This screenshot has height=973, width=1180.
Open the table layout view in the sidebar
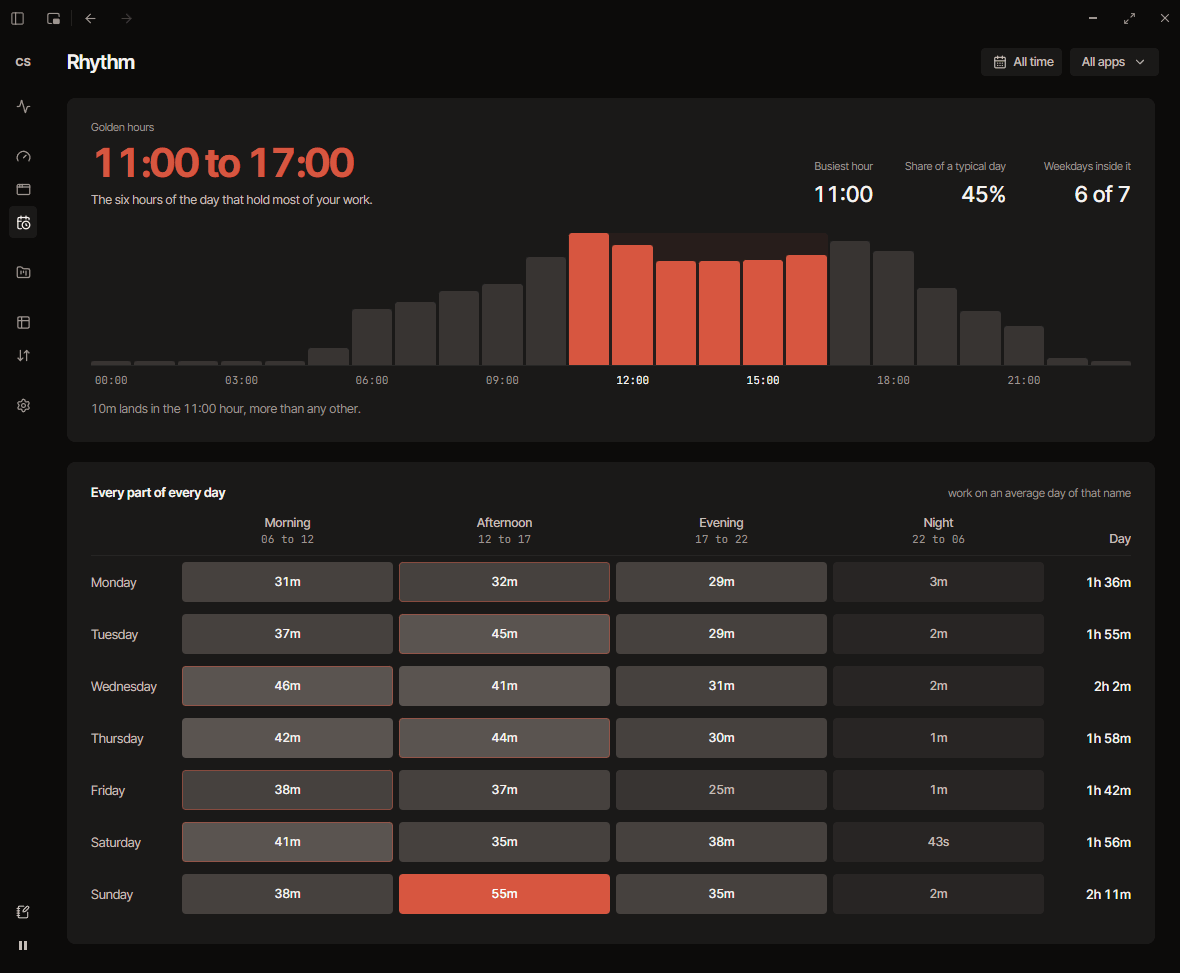23,323
